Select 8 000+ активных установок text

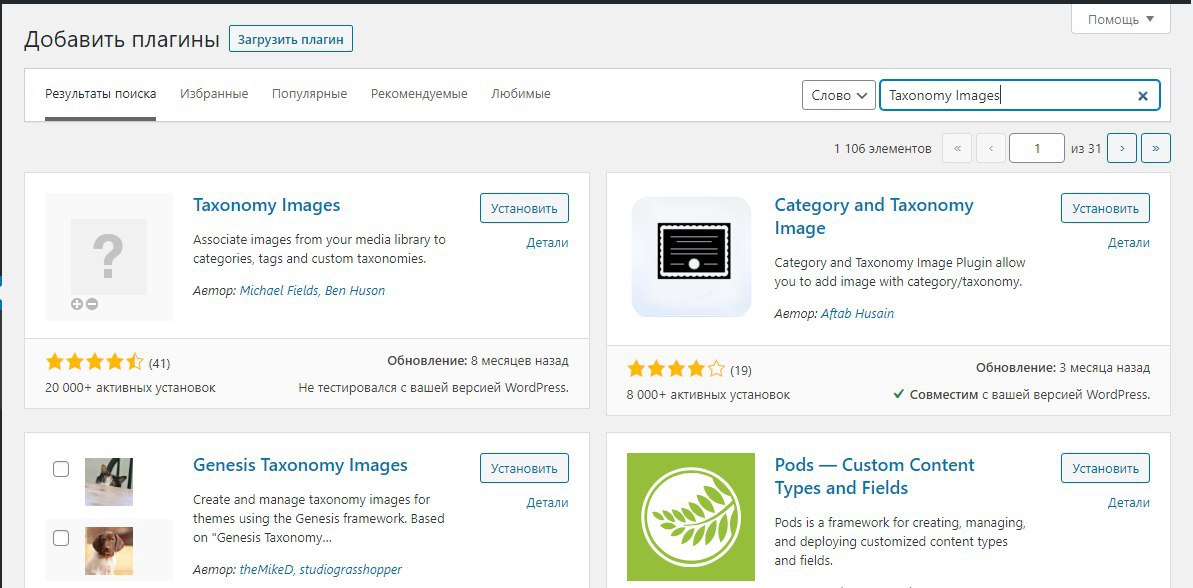point(708,396)
